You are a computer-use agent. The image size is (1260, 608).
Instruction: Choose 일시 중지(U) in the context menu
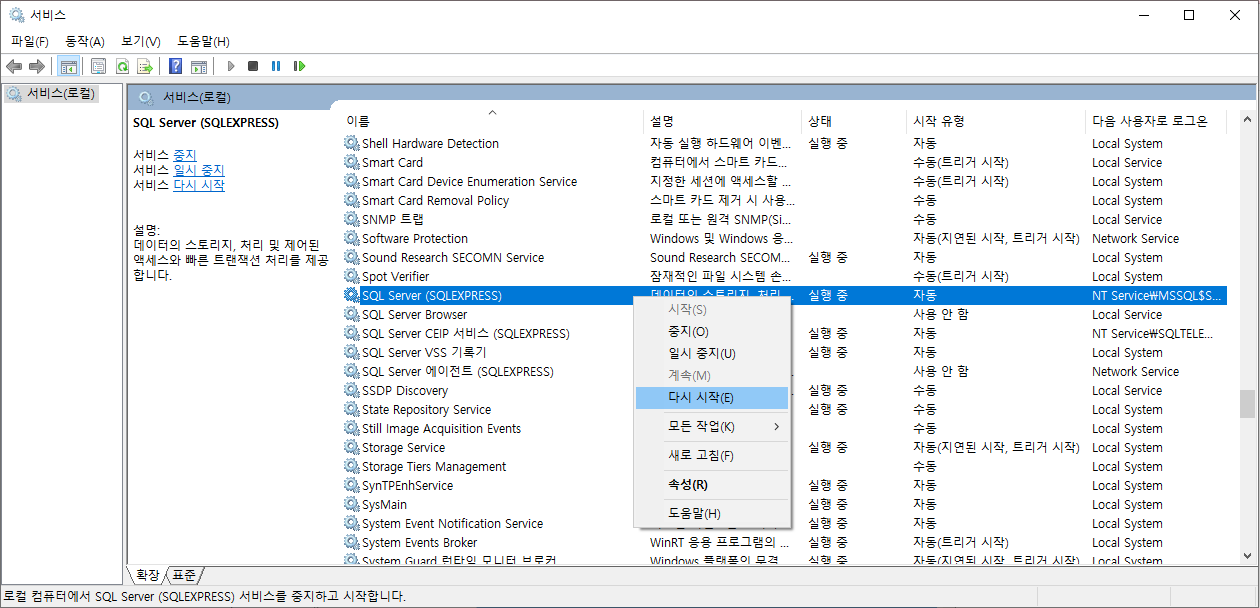coord(712,353)
